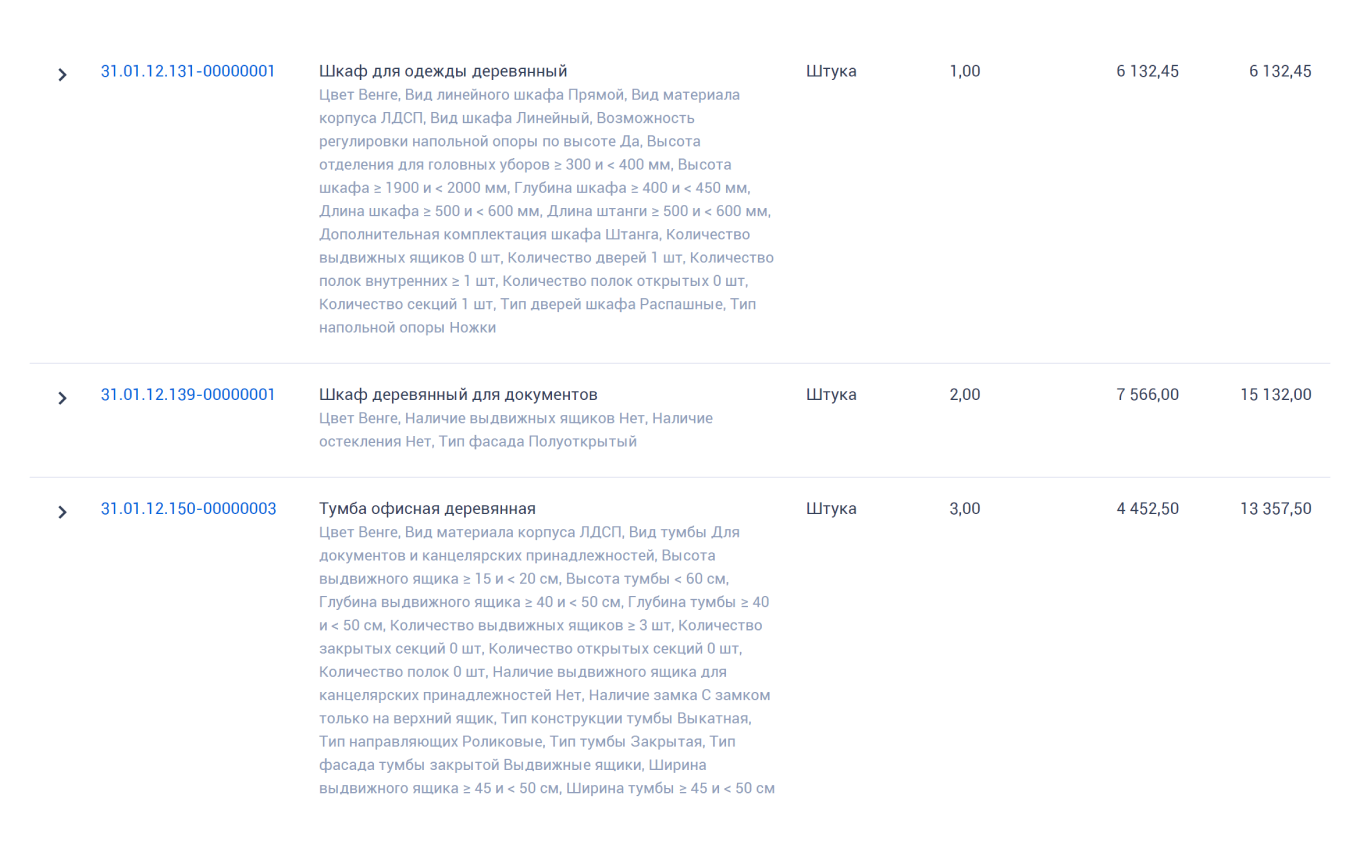Screen dimensions: 1360x860
Task: Click unit price 4 452,50
Action: 1148,508
